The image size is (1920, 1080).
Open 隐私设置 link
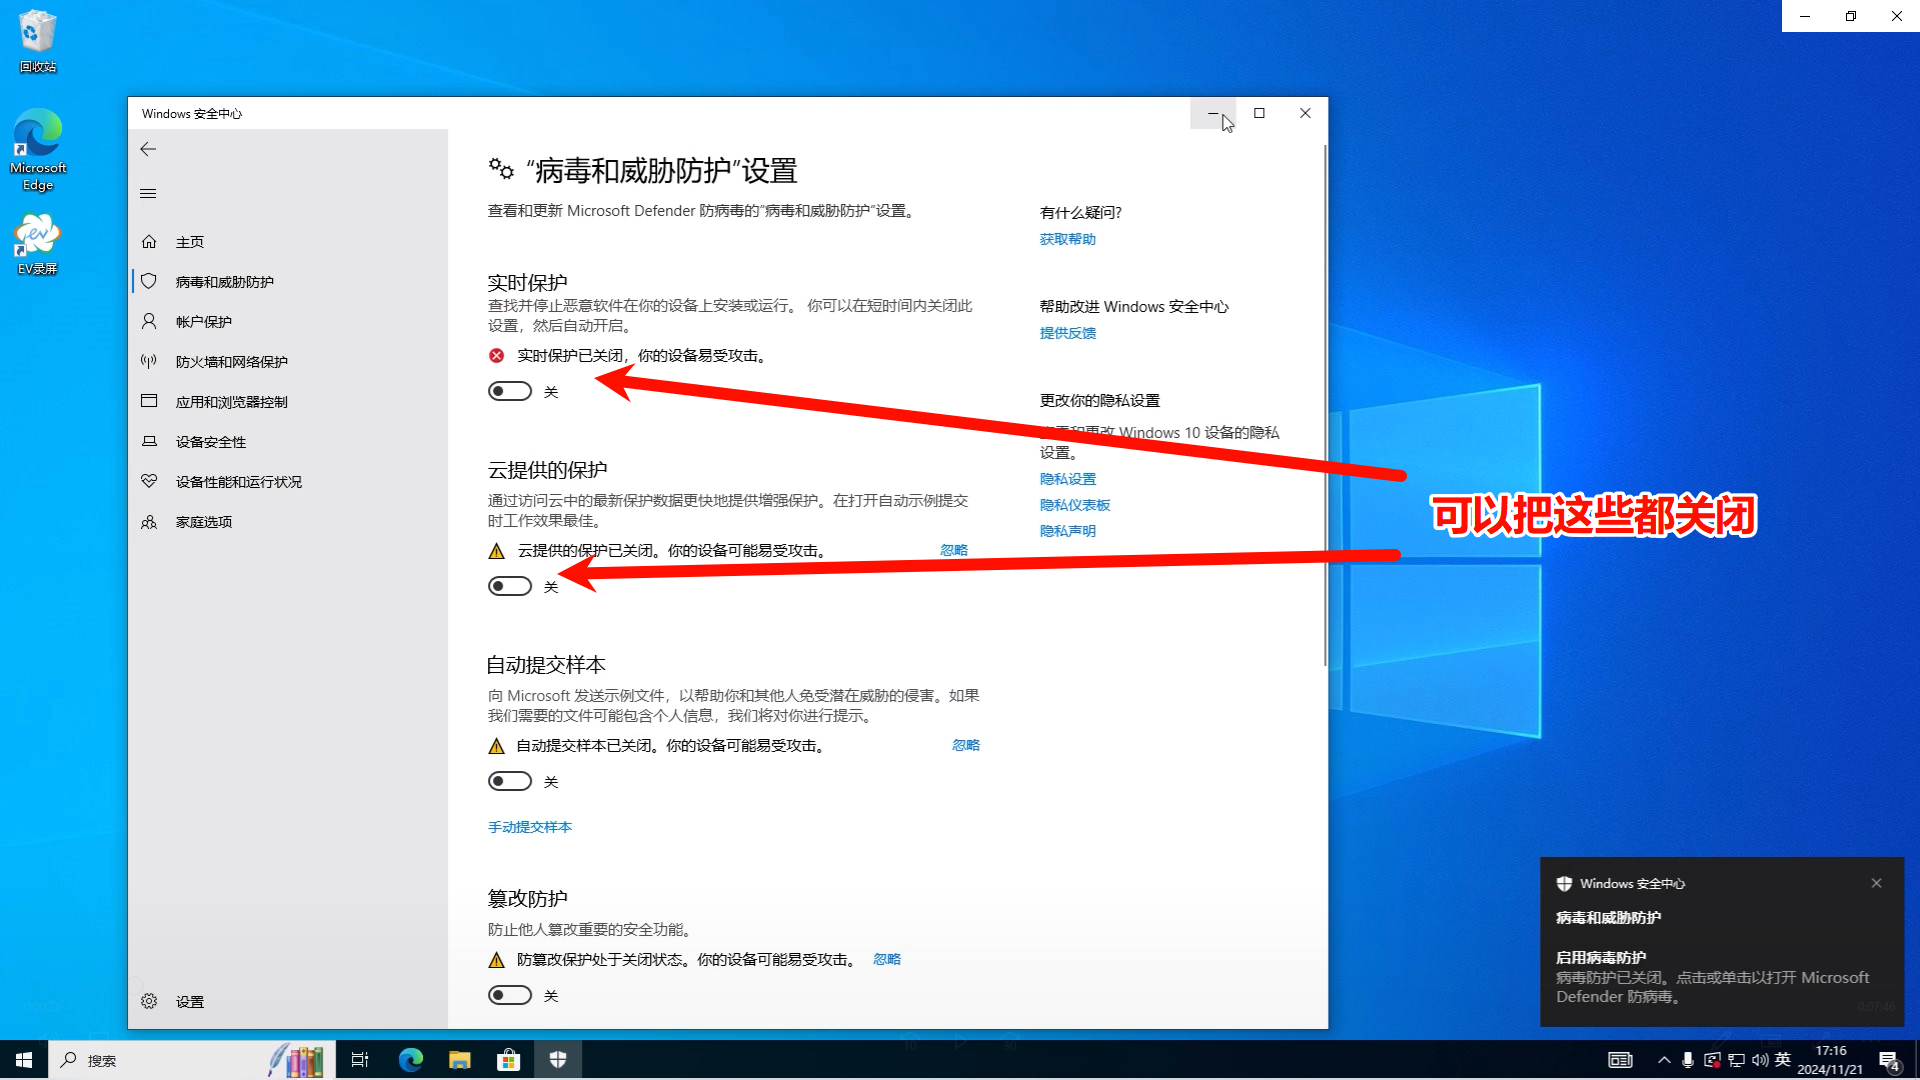pos(1068,479)
